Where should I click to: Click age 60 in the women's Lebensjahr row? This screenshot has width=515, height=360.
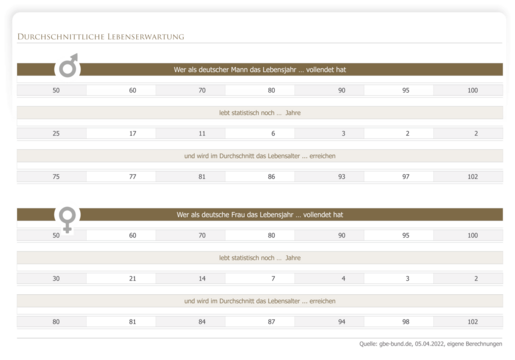[133, 235]
